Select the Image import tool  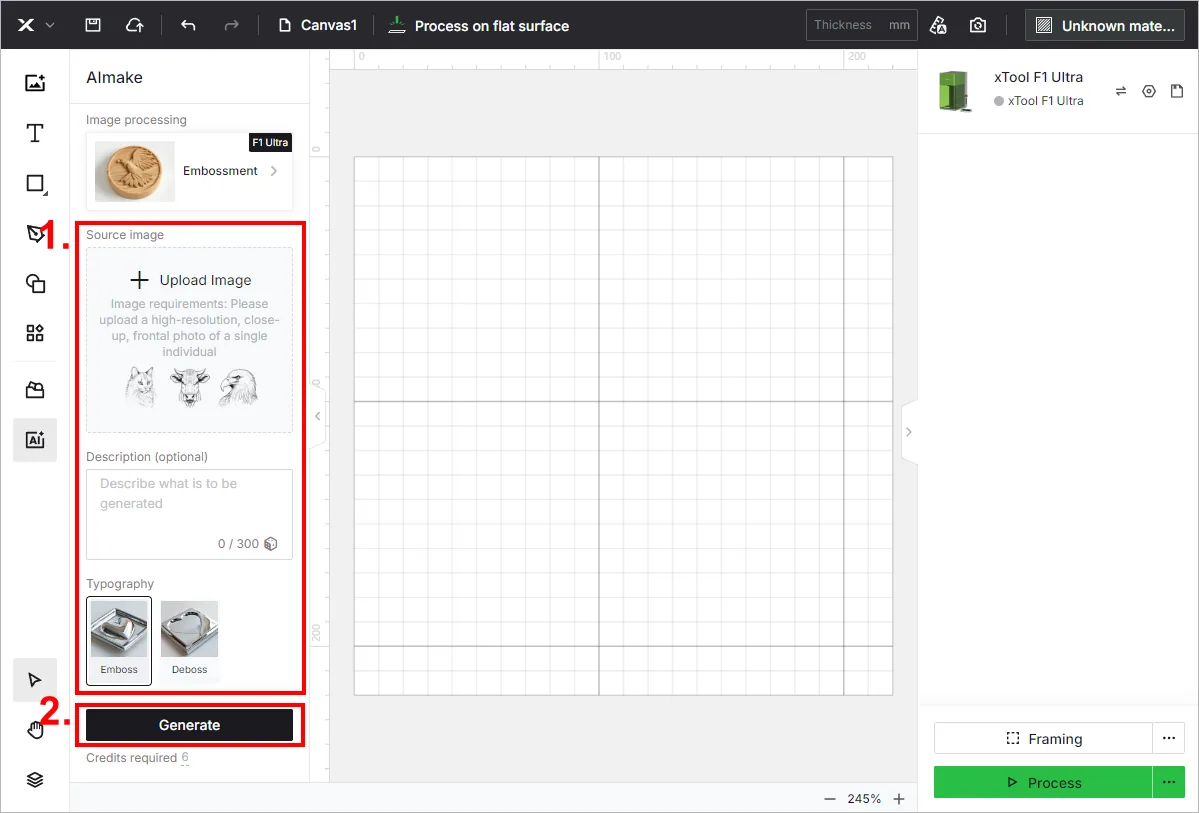tap(35, 83)
